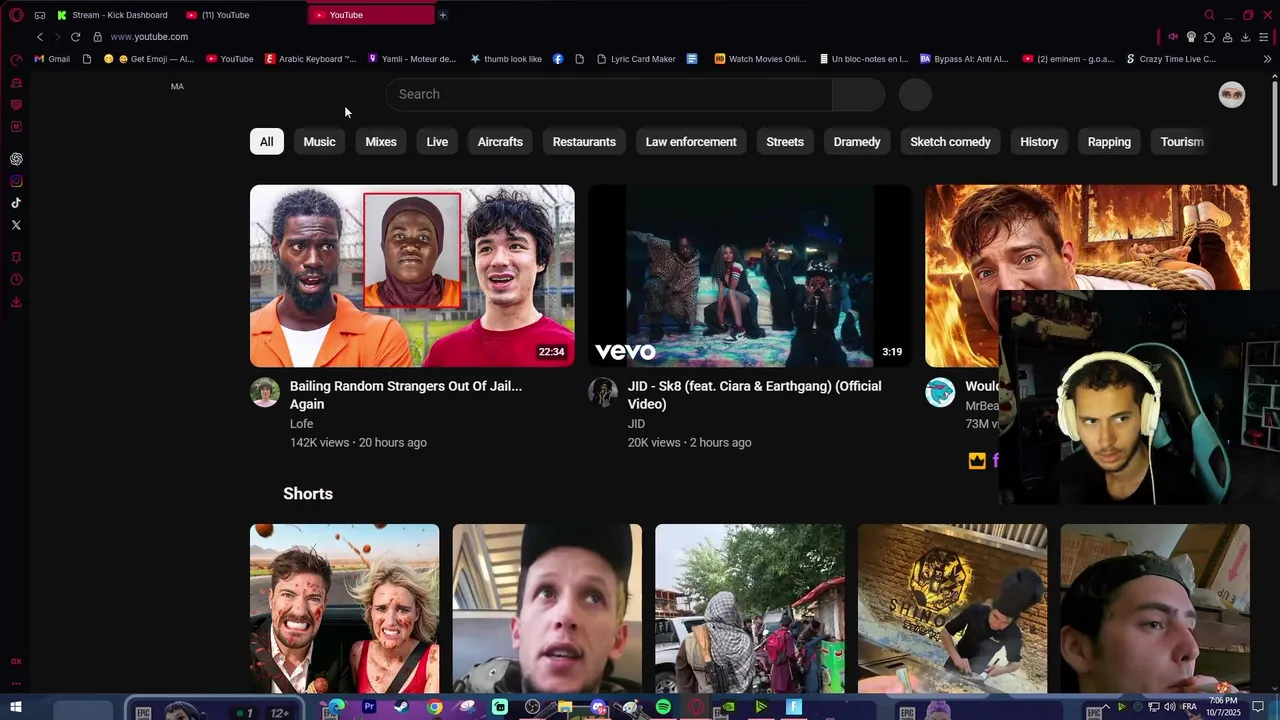Click the www.youtube.com address bar
Image resolution: width=1280 pixels, height=720 pixels.
[149, 37]
